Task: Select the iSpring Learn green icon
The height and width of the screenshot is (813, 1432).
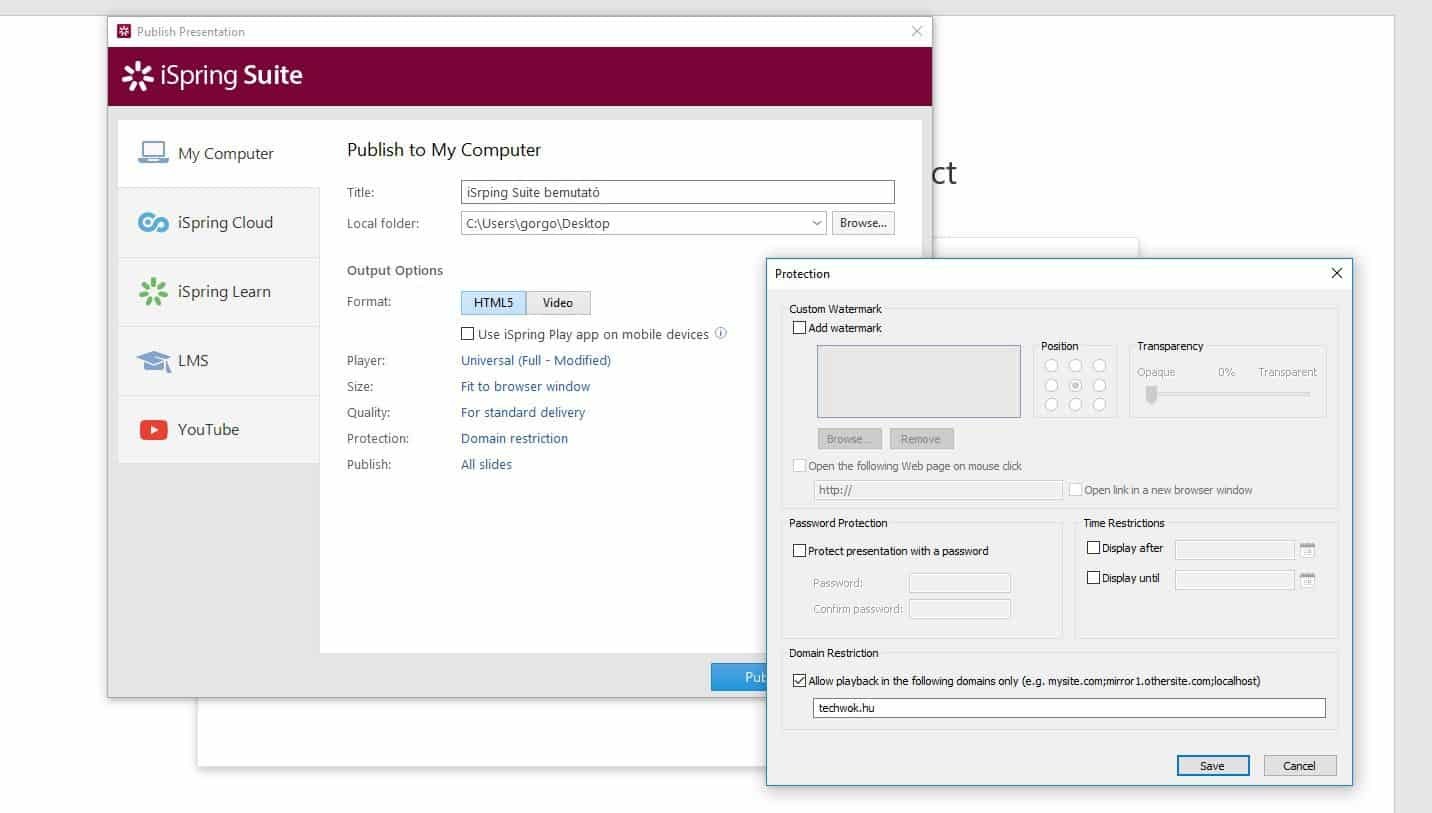Action: (x=153, y=291)
